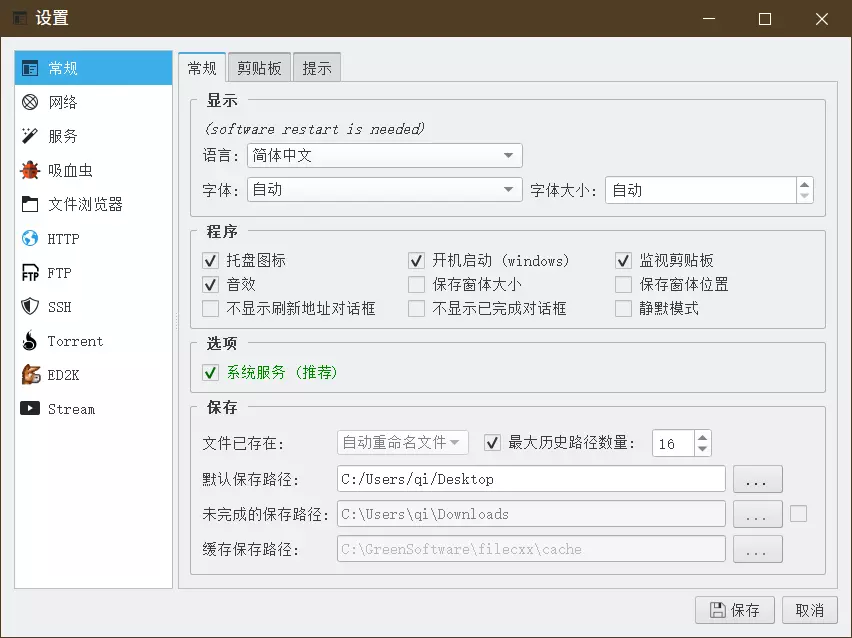The image size is (852, 638).
Task: Select the ED2K donkey icon
Action: tap(30, 375)
